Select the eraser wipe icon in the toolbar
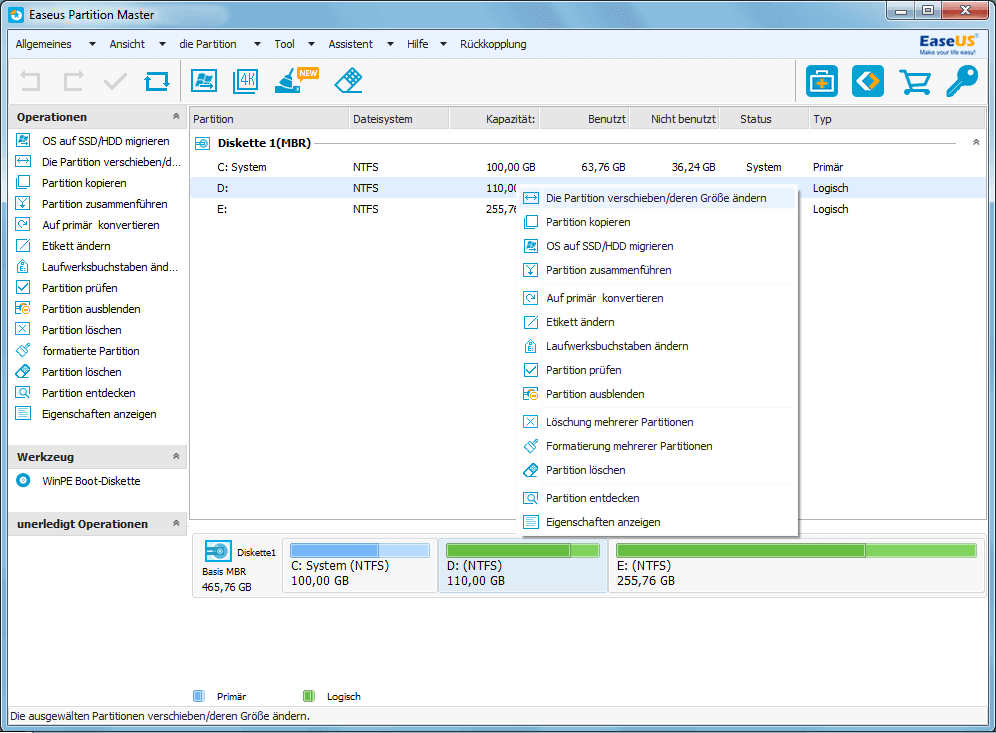Image resolution: width=996 pixels, height=733 pixels. (348, 81)
